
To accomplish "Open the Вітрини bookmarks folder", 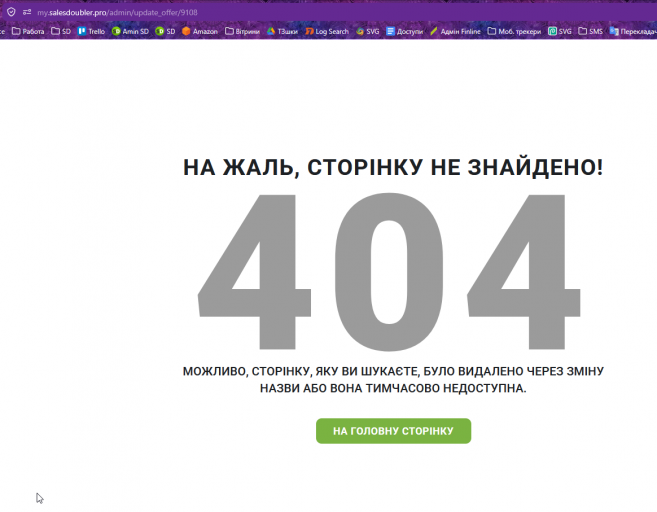I will (243, 31).
